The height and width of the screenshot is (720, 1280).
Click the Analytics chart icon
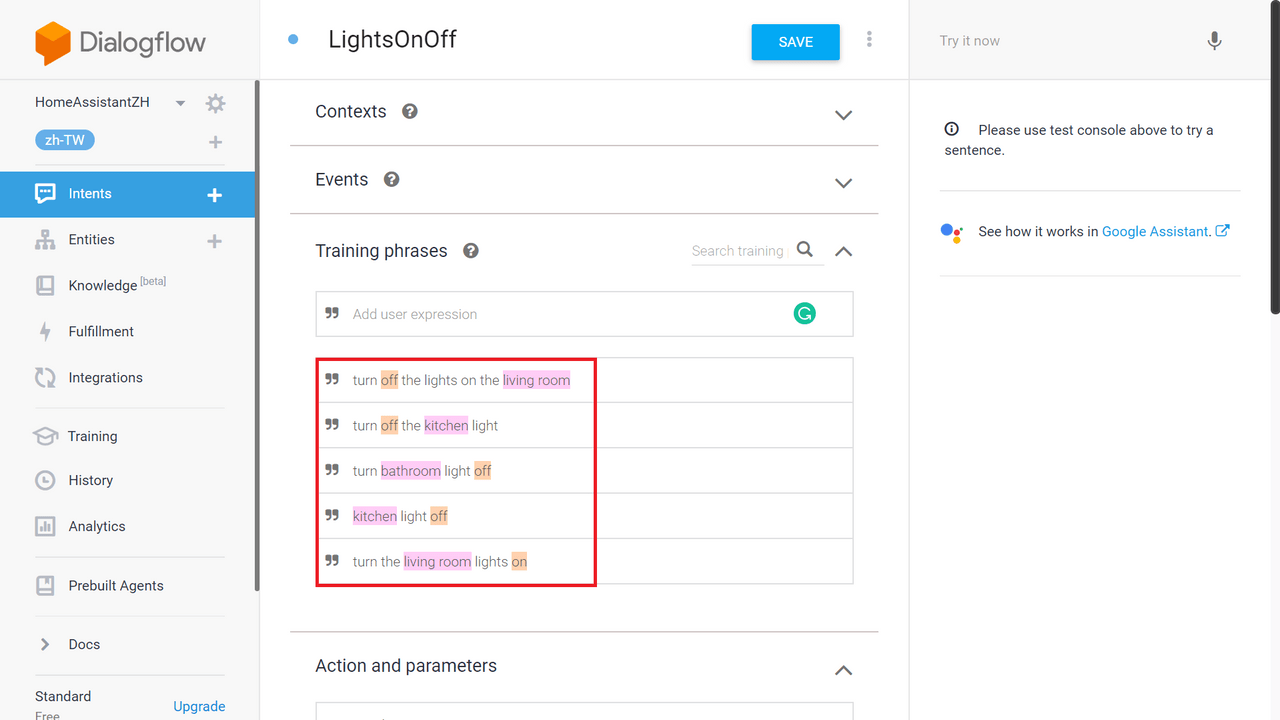(45, 526)
